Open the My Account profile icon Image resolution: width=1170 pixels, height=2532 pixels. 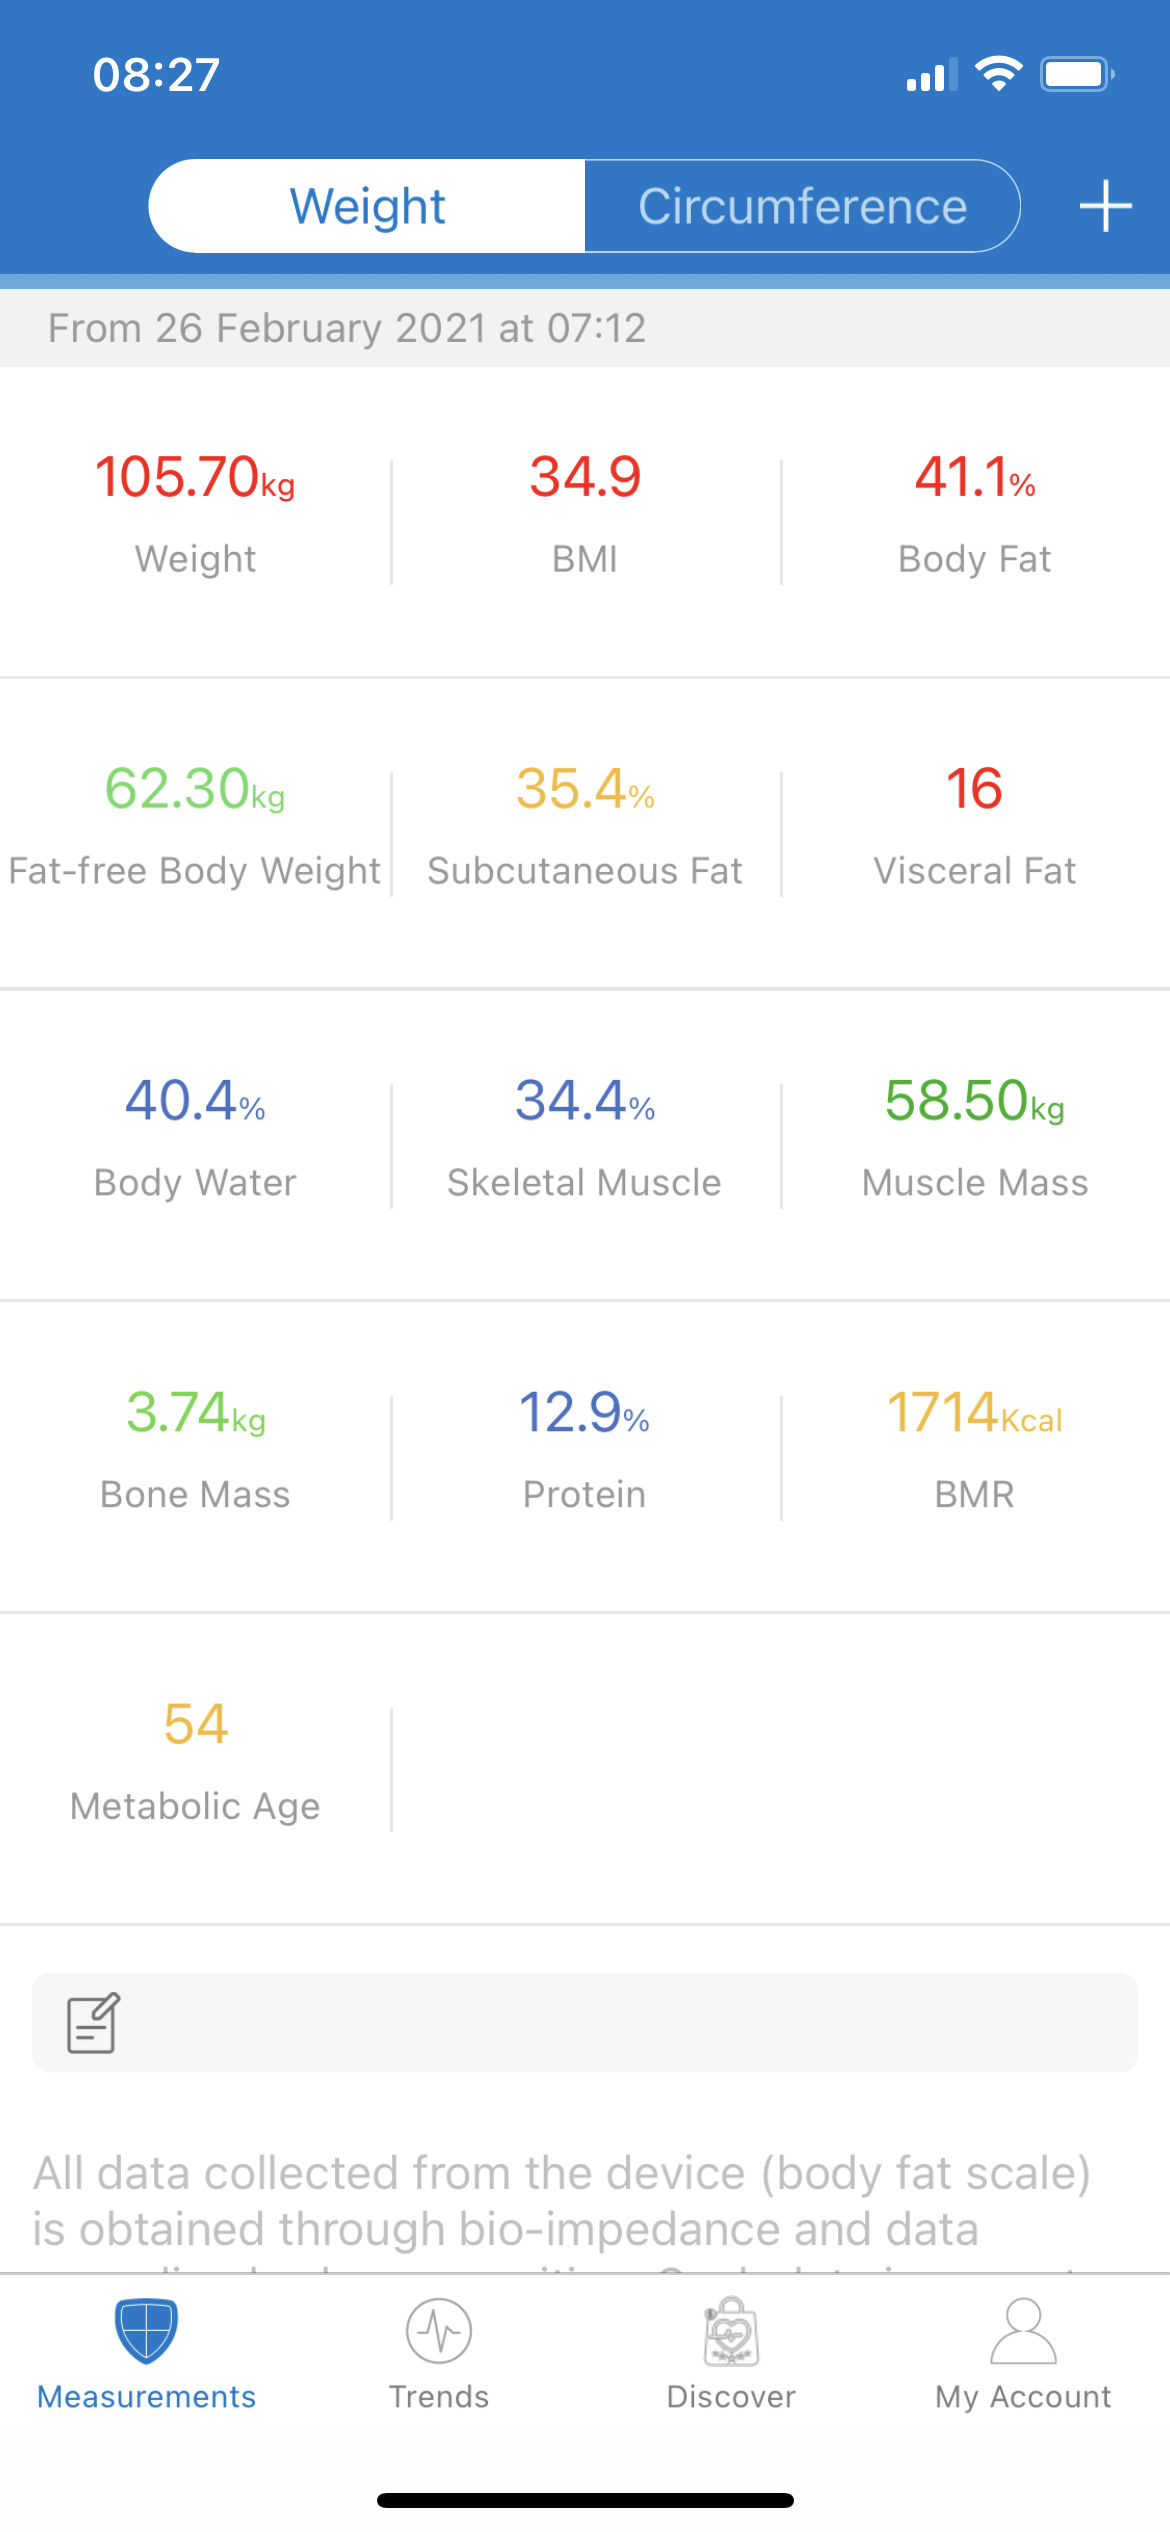(1023, 2330)
